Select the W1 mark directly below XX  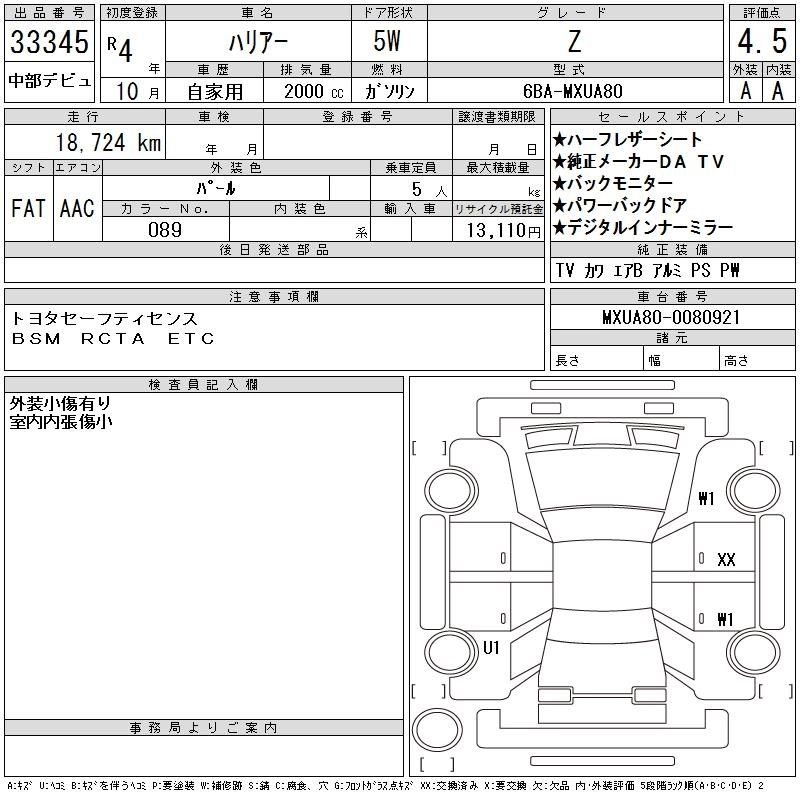pyautogui.click(x=725, y=618)
